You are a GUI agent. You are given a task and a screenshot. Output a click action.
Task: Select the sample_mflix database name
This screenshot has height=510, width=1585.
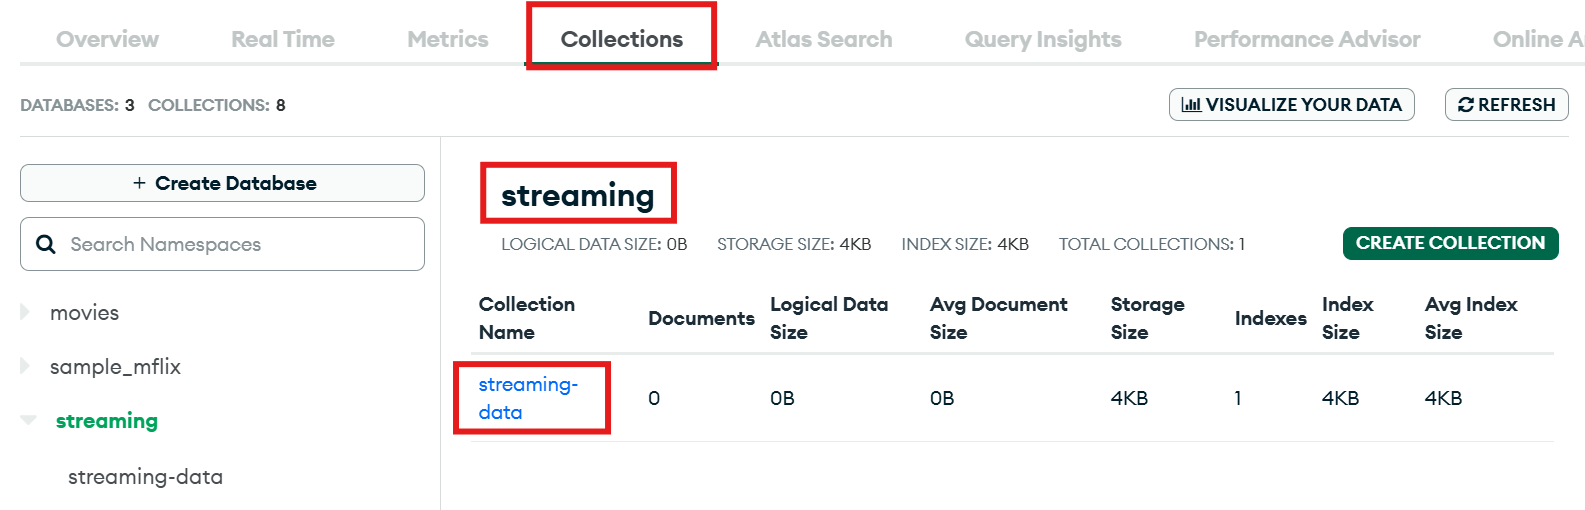(x=115, y=367)
